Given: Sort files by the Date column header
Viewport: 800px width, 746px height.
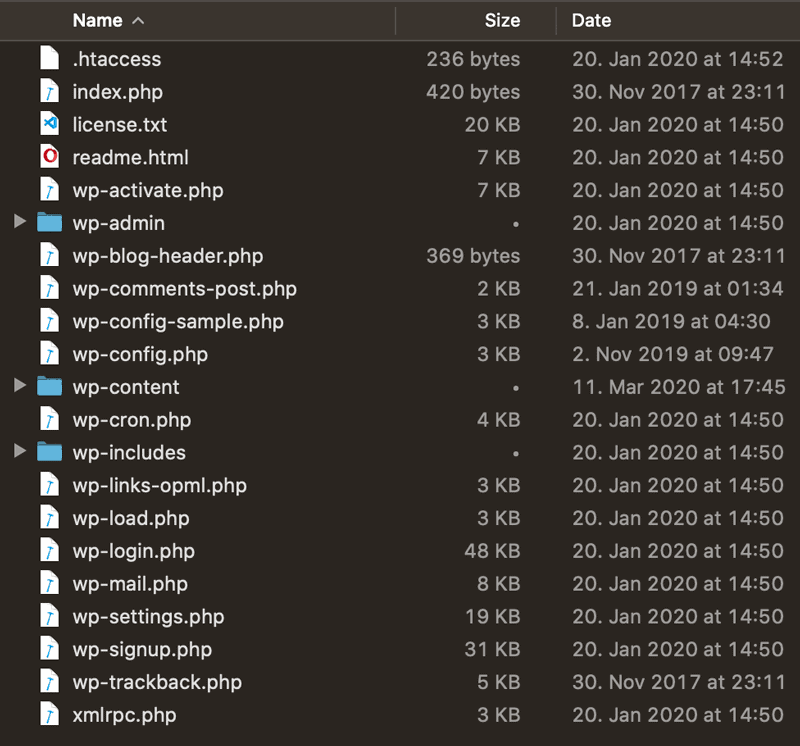Looking at the screenshot, I should tap(591, 20).
